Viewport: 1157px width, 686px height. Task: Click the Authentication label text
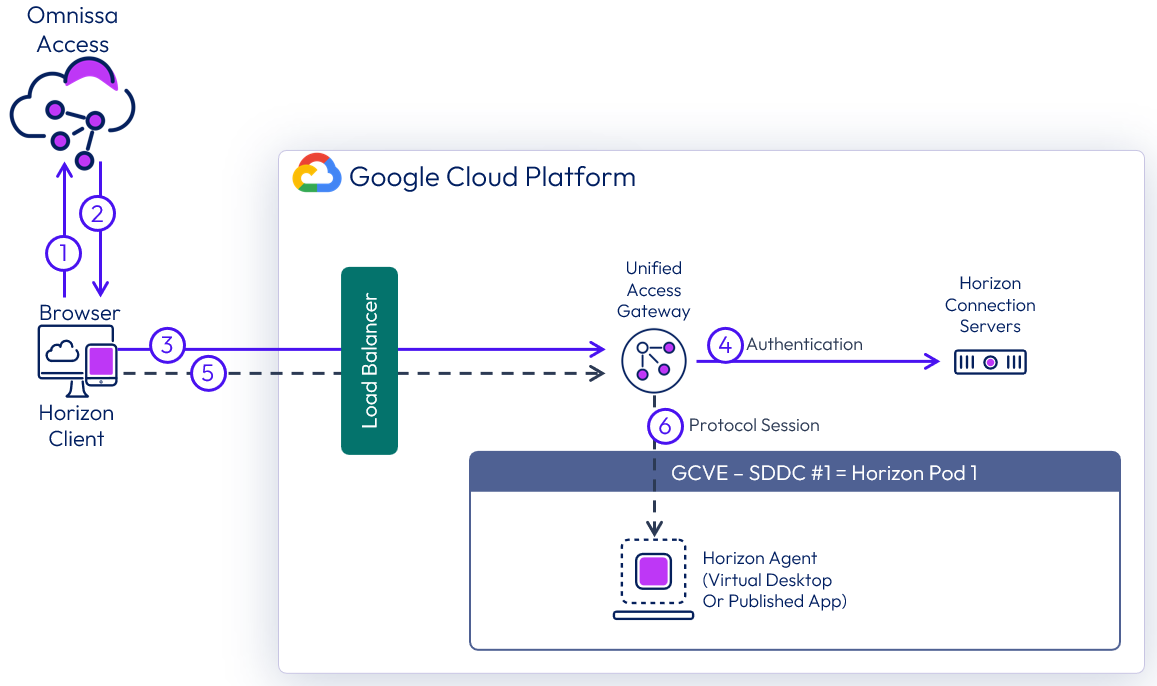click(x=804, y=344)
